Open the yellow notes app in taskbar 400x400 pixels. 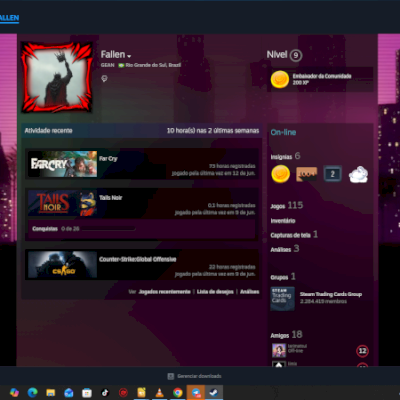pyautogui.click(x=141, y=392)
